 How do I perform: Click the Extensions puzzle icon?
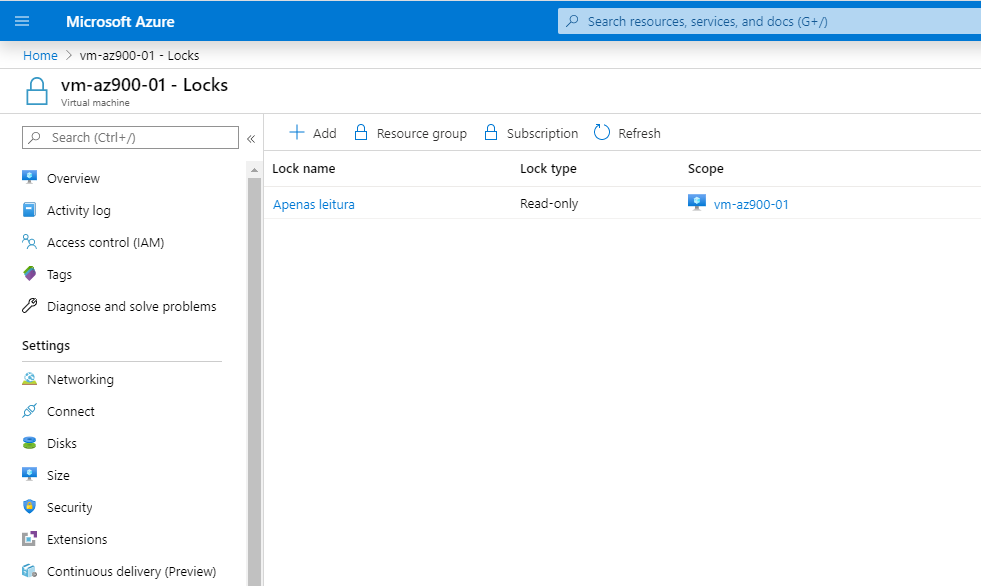[29, 538]
